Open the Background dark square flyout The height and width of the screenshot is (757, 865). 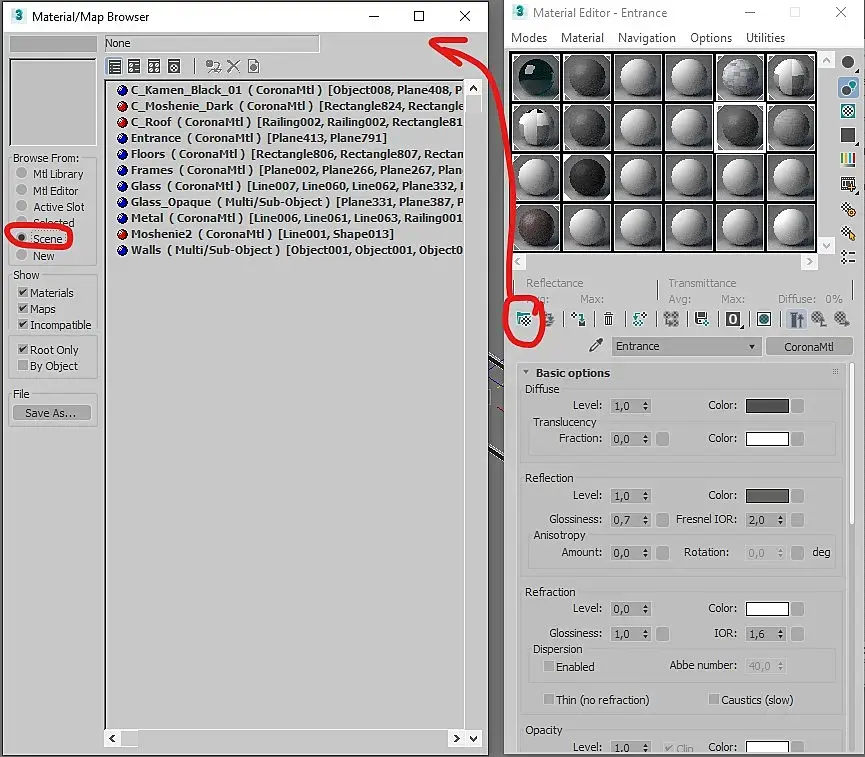[848, 135]
